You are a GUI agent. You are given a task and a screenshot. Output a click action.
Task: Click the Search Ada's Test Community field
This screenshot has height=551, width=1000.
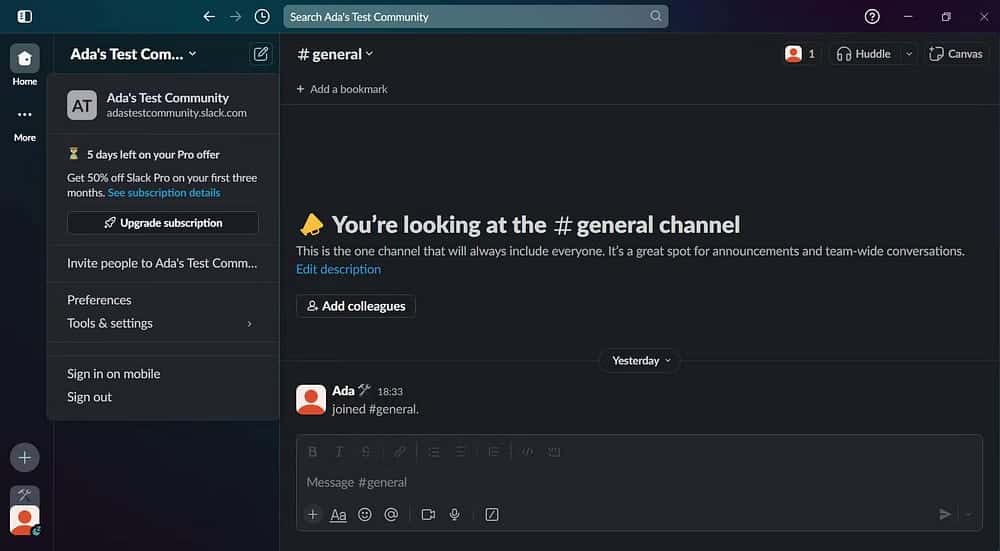coord(476,17)
